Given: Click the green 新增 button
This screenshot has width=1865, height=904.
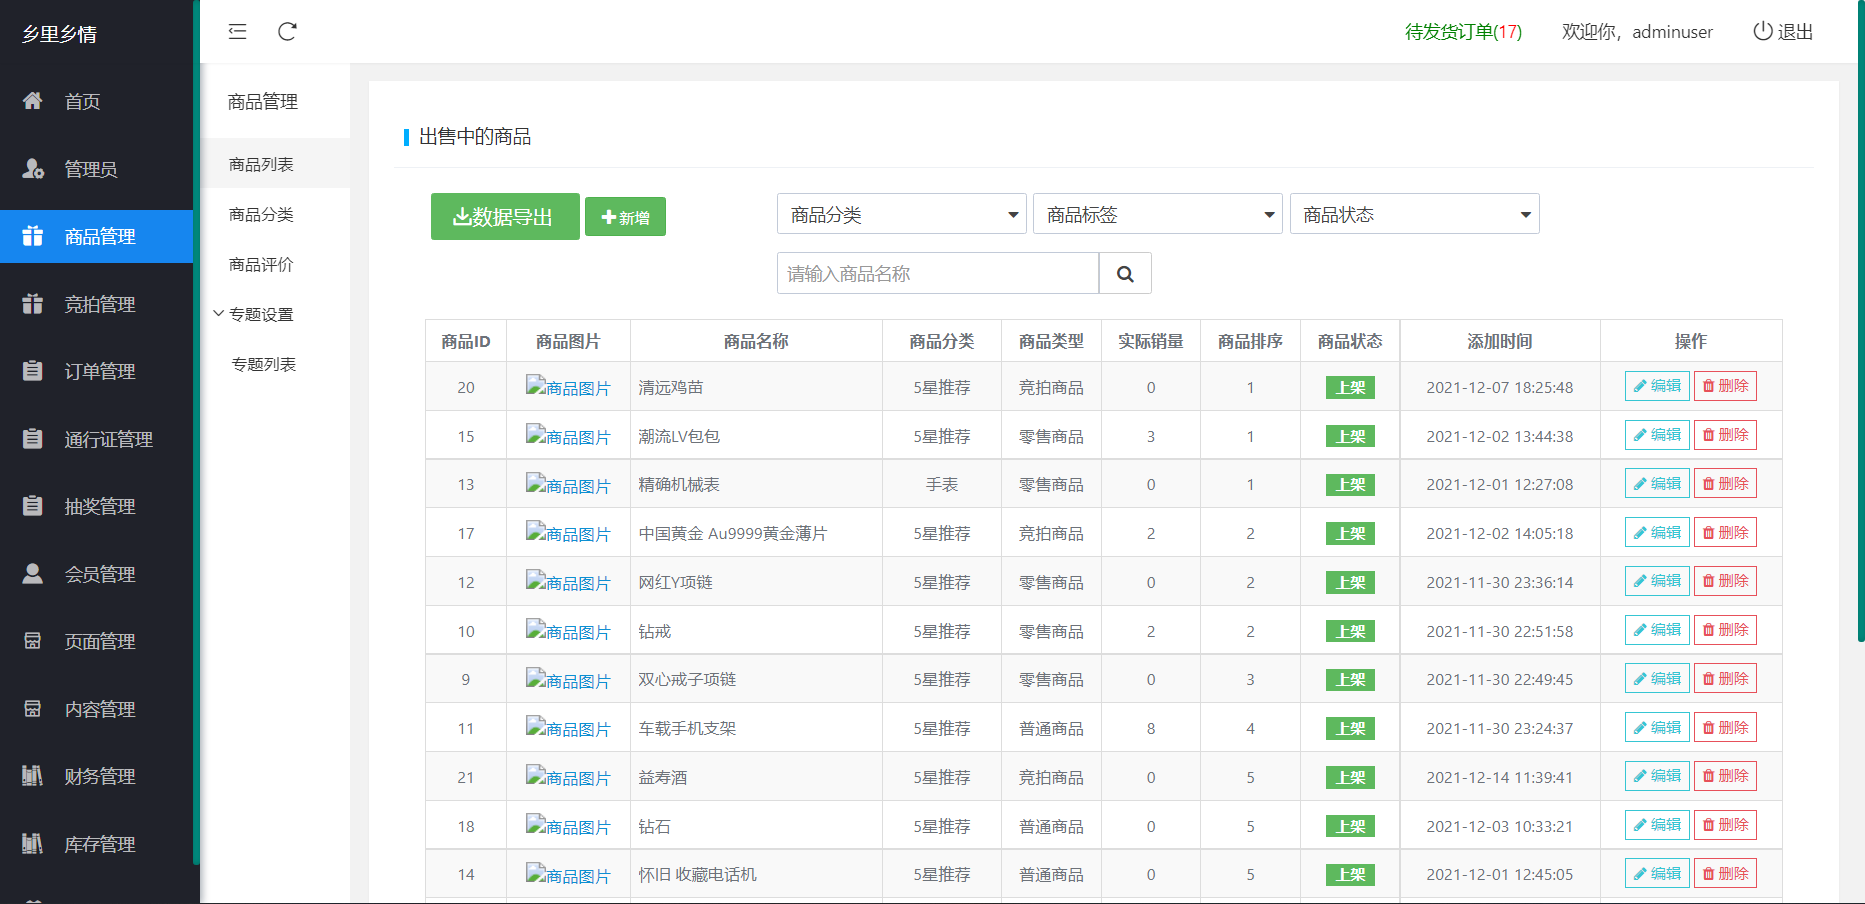Looking at the screenshot, I should [x=625, y=217].
